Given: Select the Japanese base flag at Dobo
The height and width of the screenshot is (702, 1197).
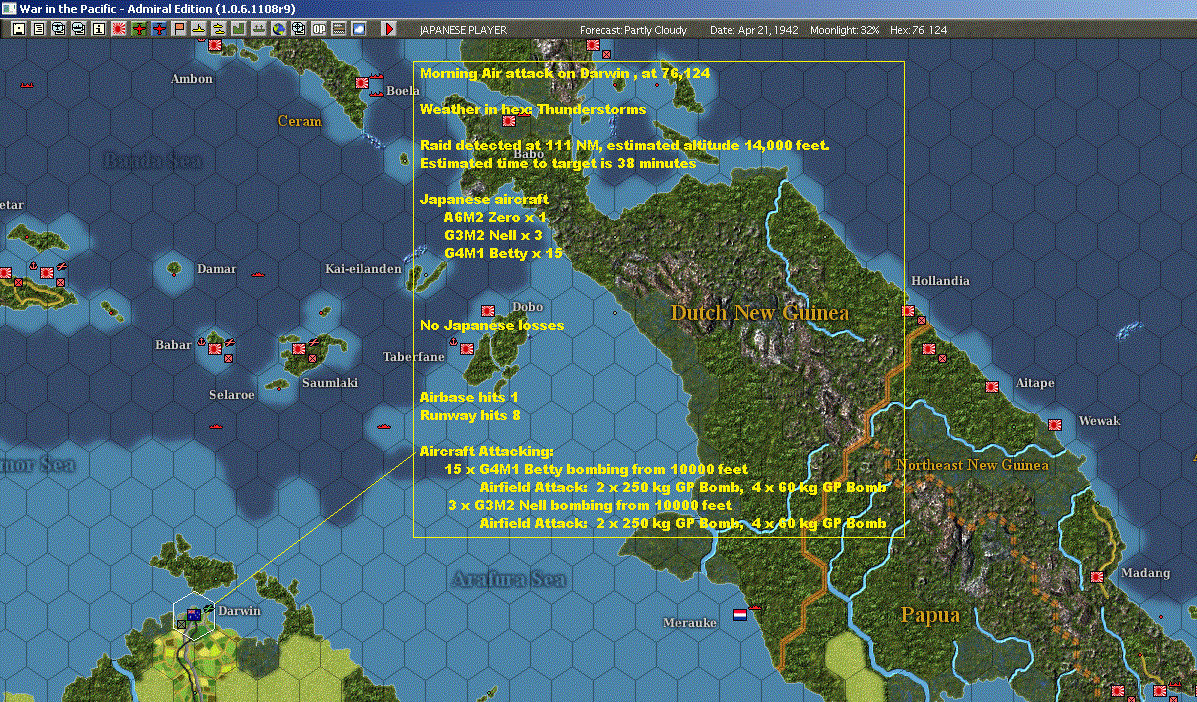Looking at the screenshot, I should (x=488, y=311).
